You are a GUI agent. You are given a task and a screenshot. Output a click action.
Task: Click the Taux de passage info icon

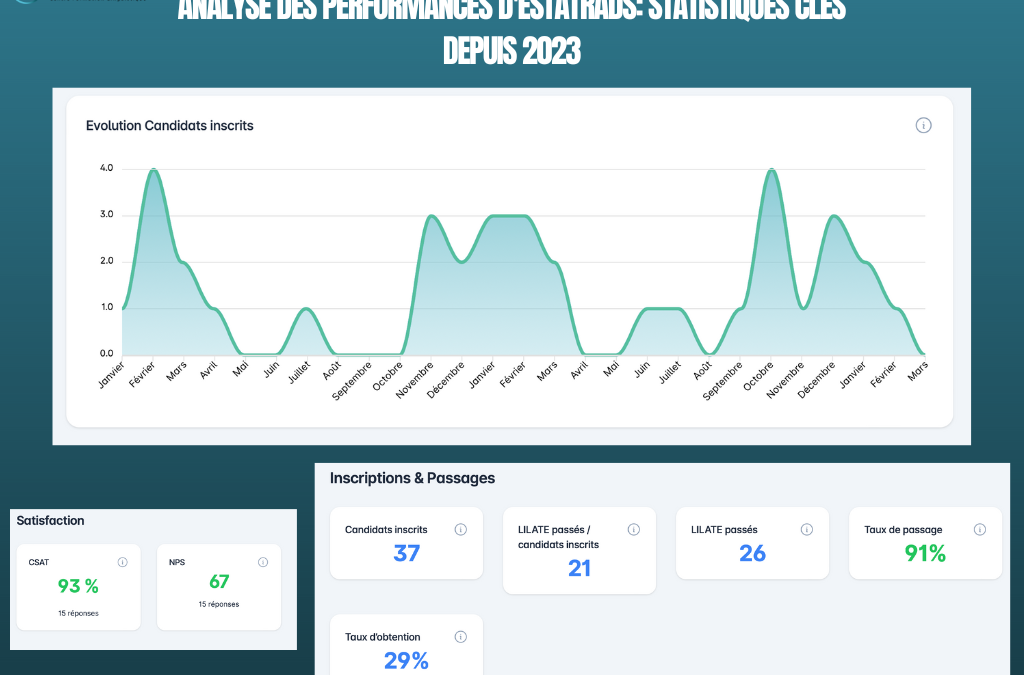point(980,529)
